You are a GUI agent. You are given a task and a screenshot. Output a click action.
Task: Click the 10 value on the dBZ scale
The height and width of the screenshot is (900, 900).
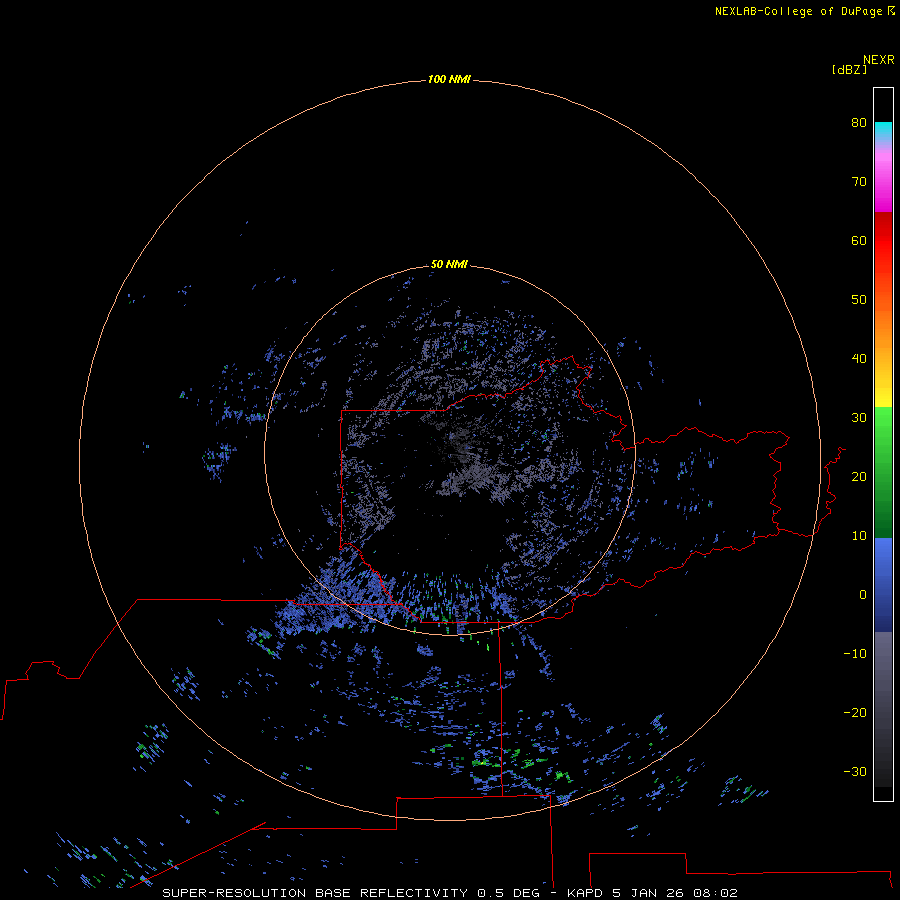[859, 536]
